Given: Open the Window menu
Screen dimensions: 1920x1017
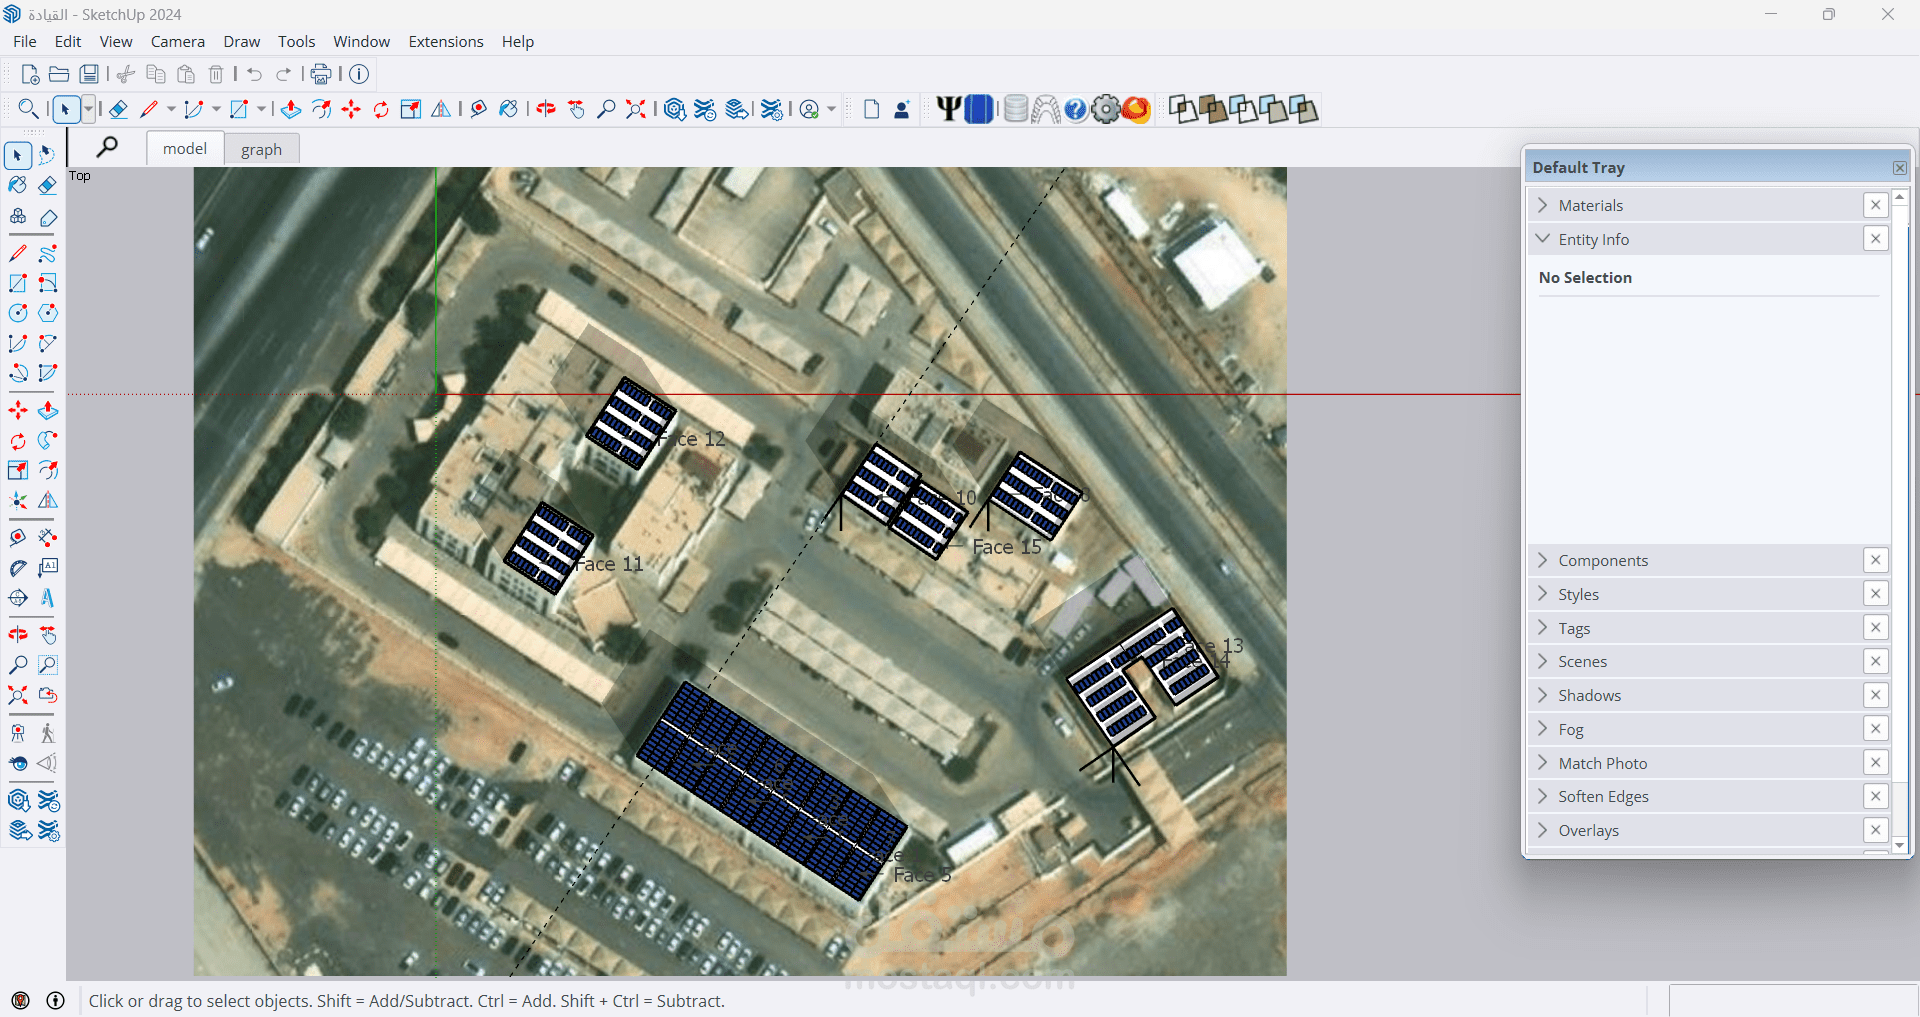Looking at the screenshot, I should tap(362, 41).
